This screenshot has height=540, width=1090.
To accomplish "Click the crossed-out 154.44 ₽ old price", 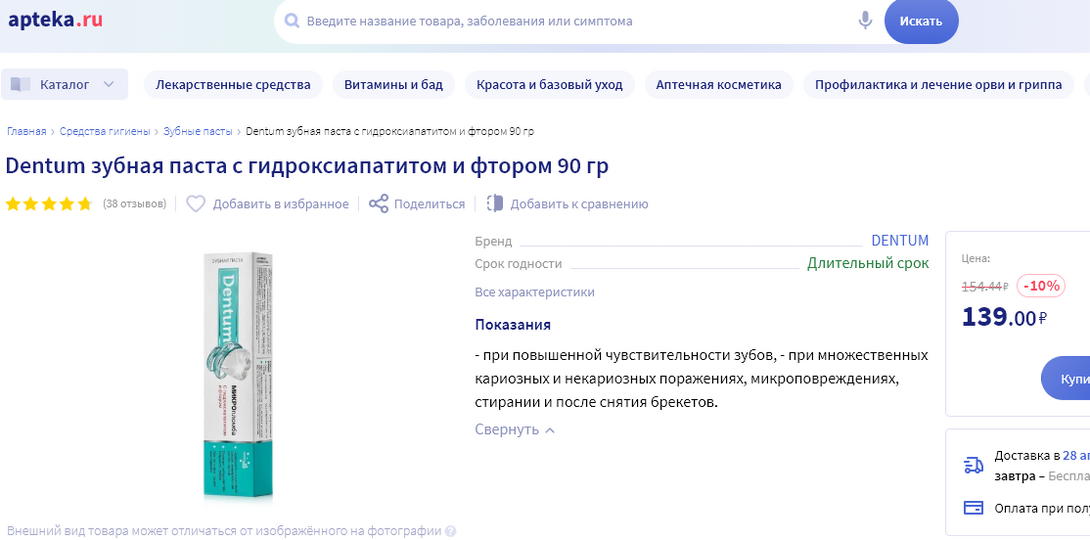I will pyautogui.click(x=985, y=286).
